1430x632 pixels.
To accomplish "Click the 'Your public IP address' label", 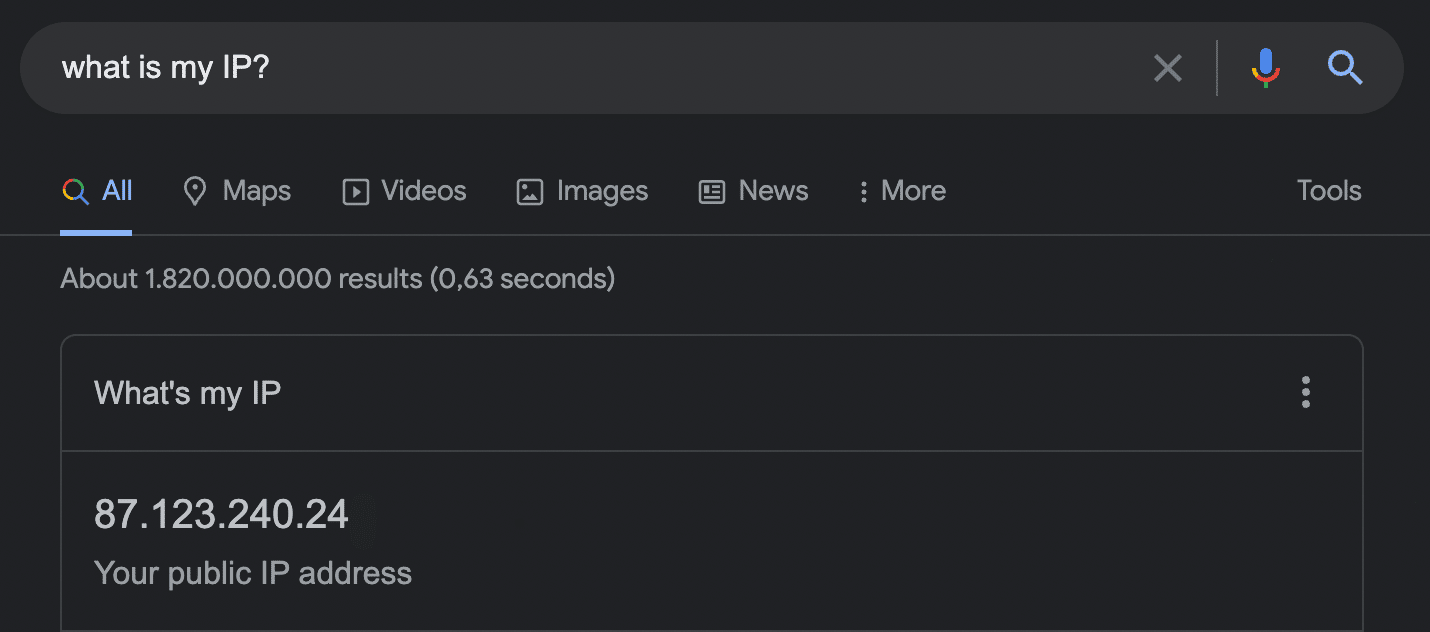I will coord(253,573).
